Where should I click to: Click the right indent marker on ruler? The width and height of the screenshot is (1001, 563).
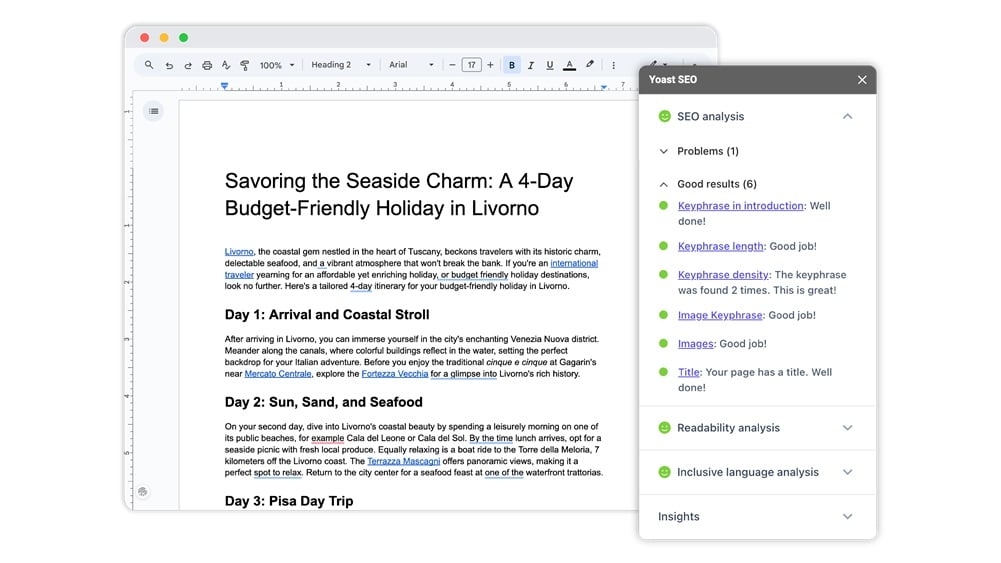(x=603, y=87)
